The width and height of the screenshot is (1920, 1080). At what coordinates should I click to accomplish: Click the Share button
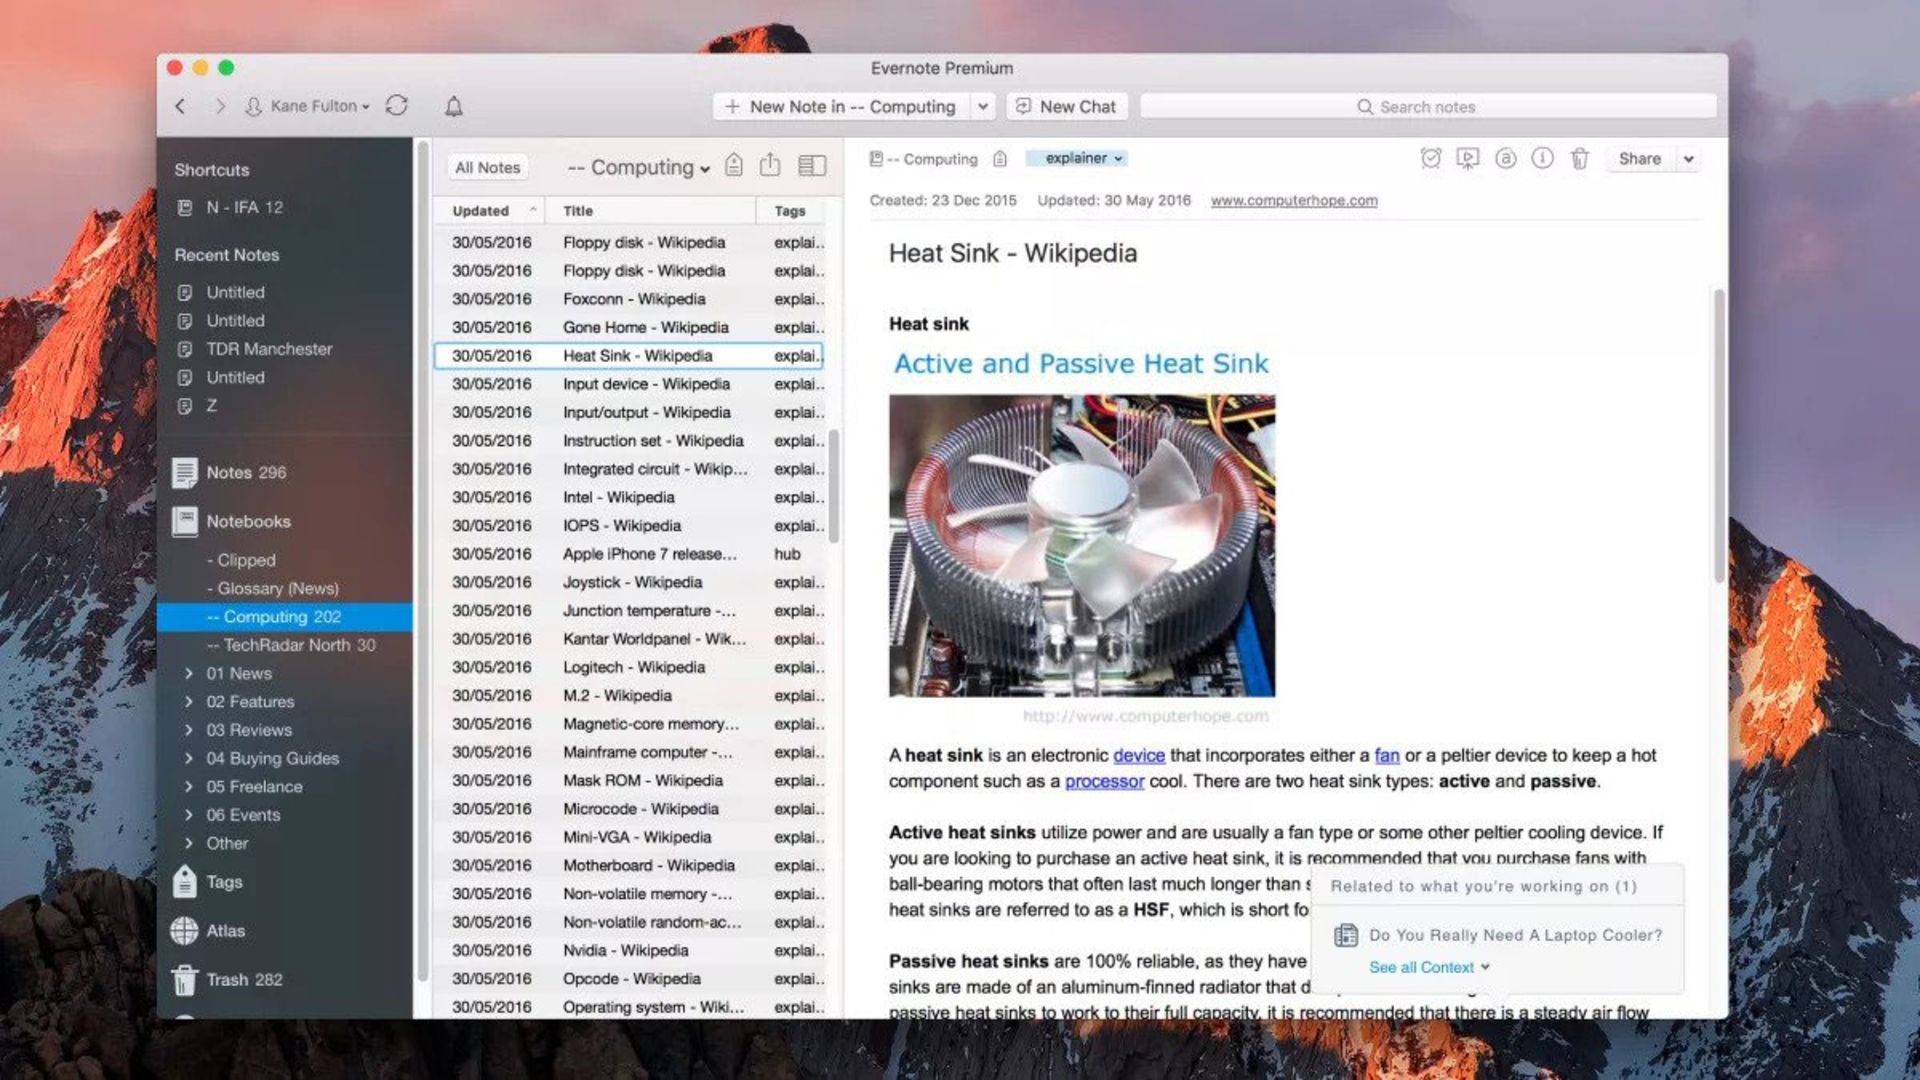[1639, 158]
